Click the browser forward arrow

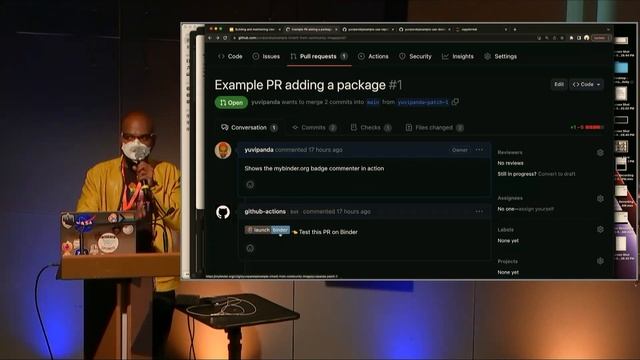pyautogui.click(x=218, y=38)
